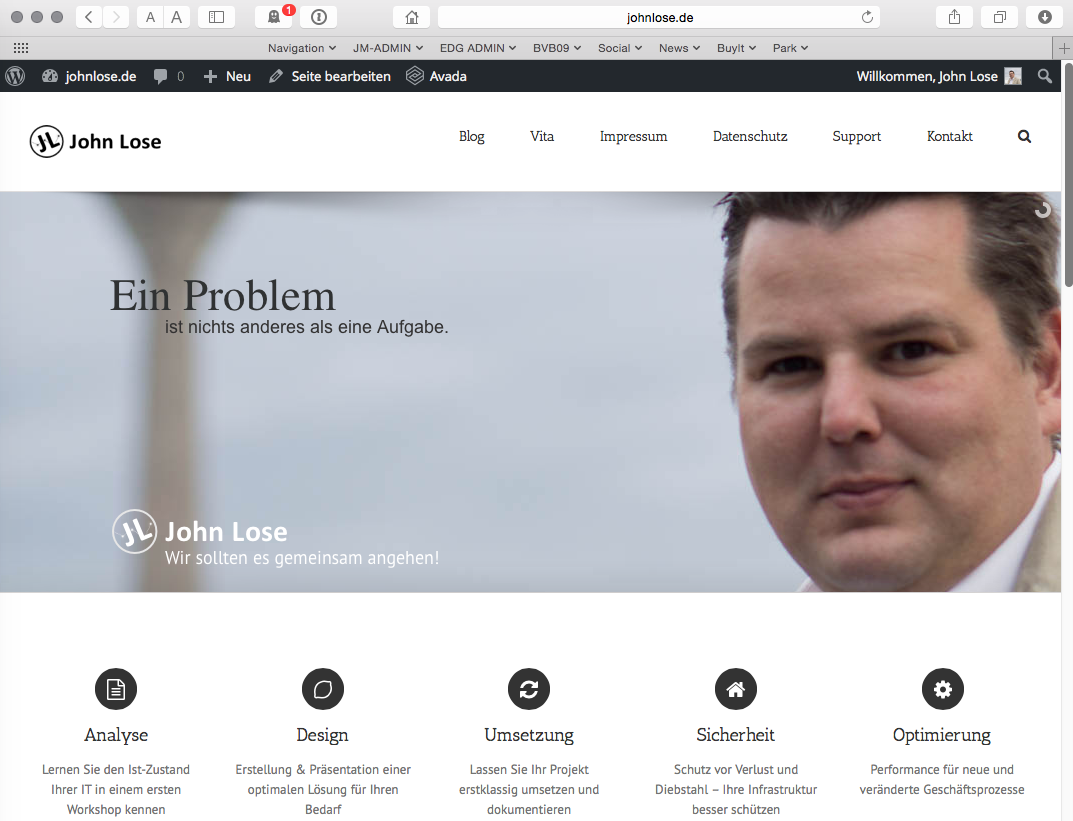The width and height of the screenshot is (1073, 821).
Task: Go back with Safari's back arrow
Action: click(89, 17)
